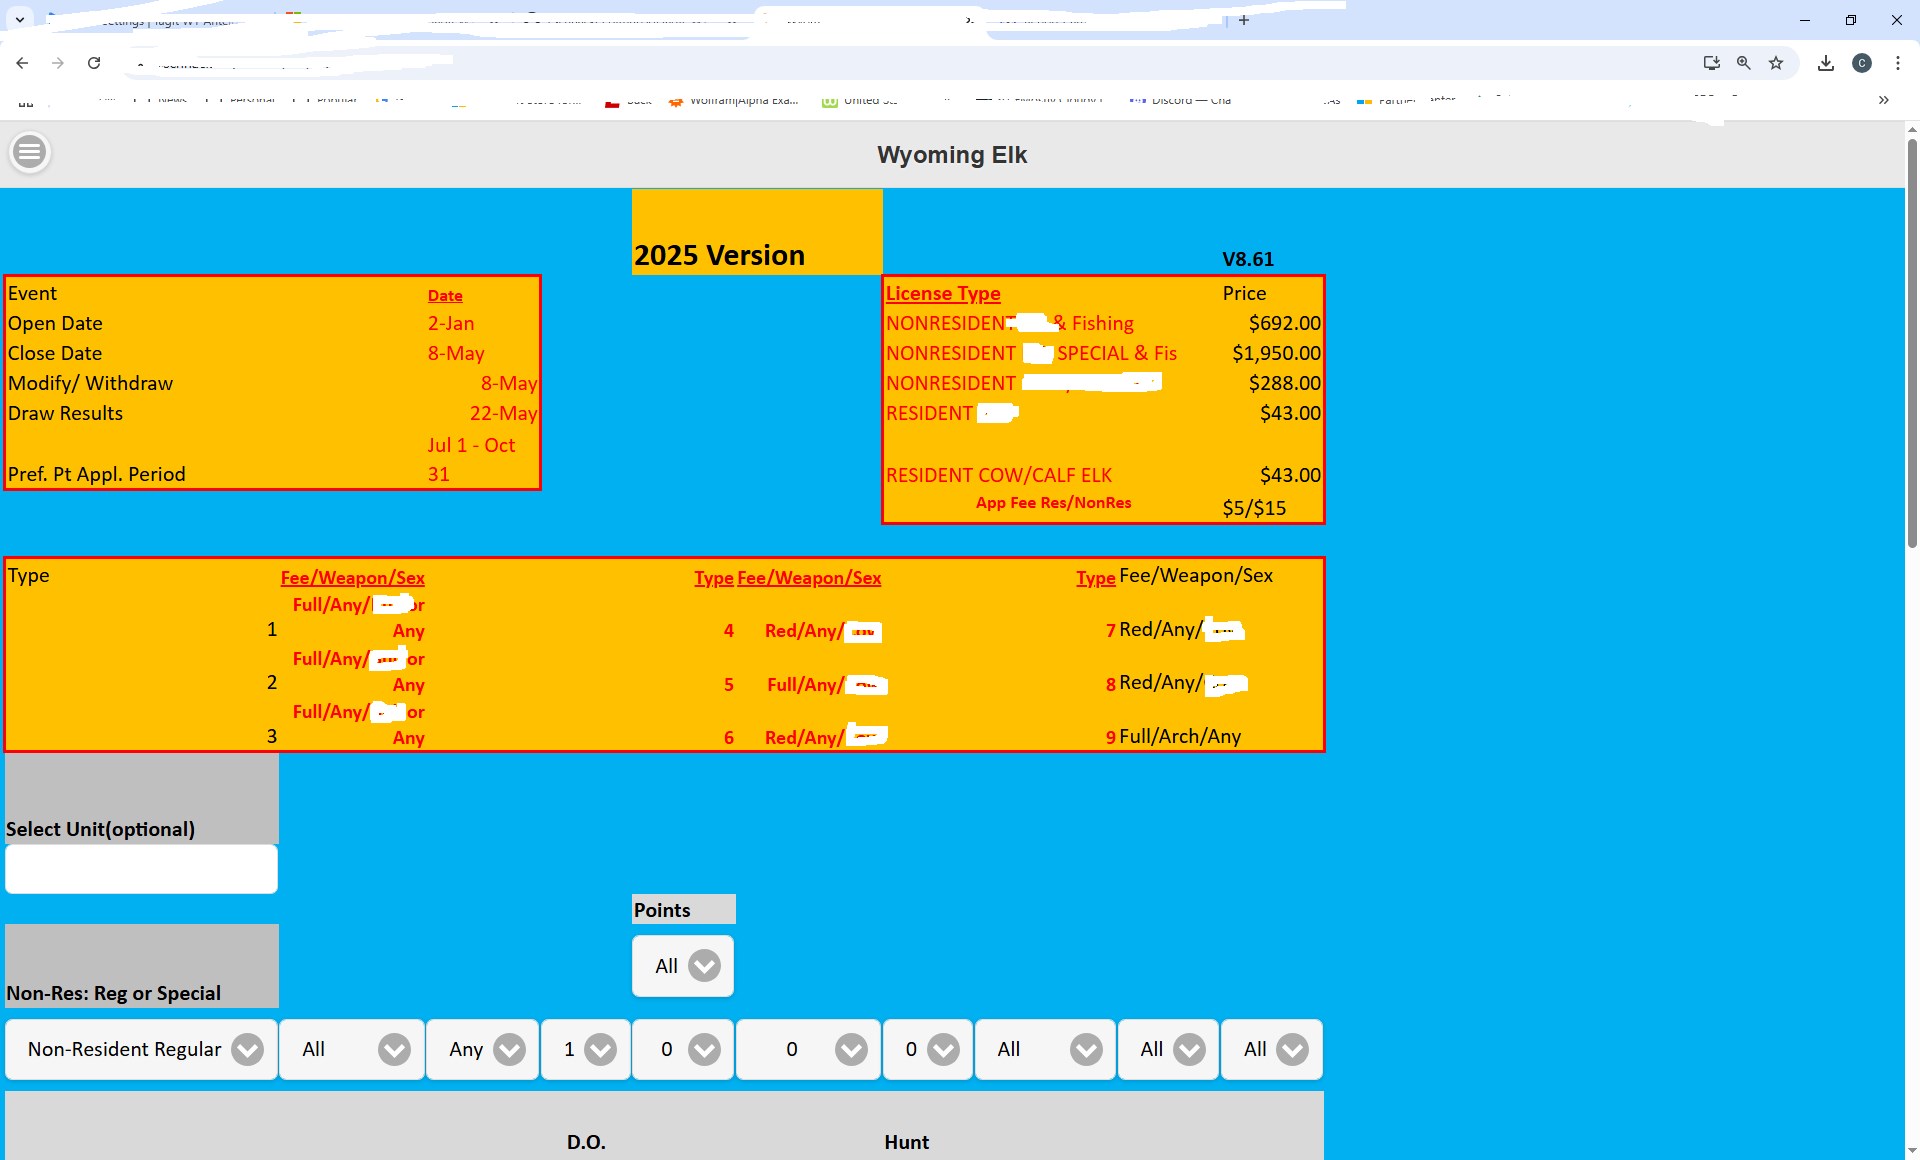Screen dimensions: 1920x1160
Task: Reload the page with the refresh icon
Action: pos(94,63)
